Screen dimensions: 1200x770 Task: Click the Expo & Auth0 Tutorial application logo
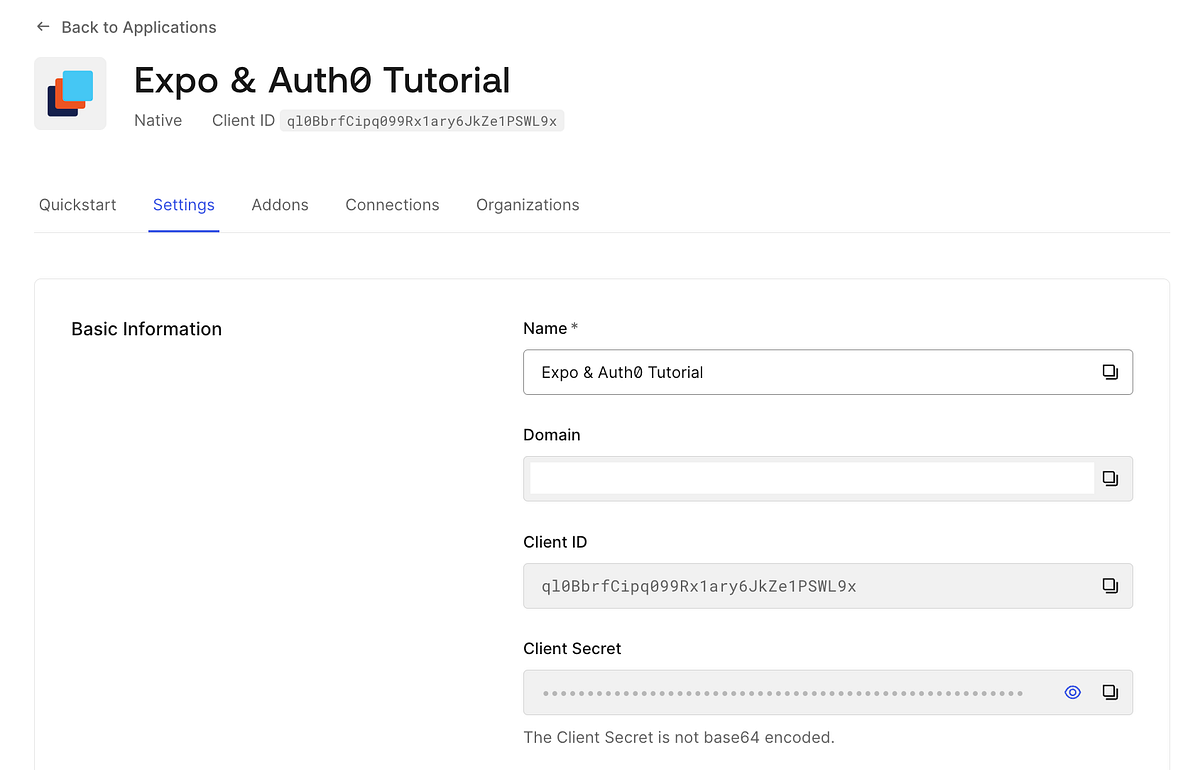click(x=70, y=93)
